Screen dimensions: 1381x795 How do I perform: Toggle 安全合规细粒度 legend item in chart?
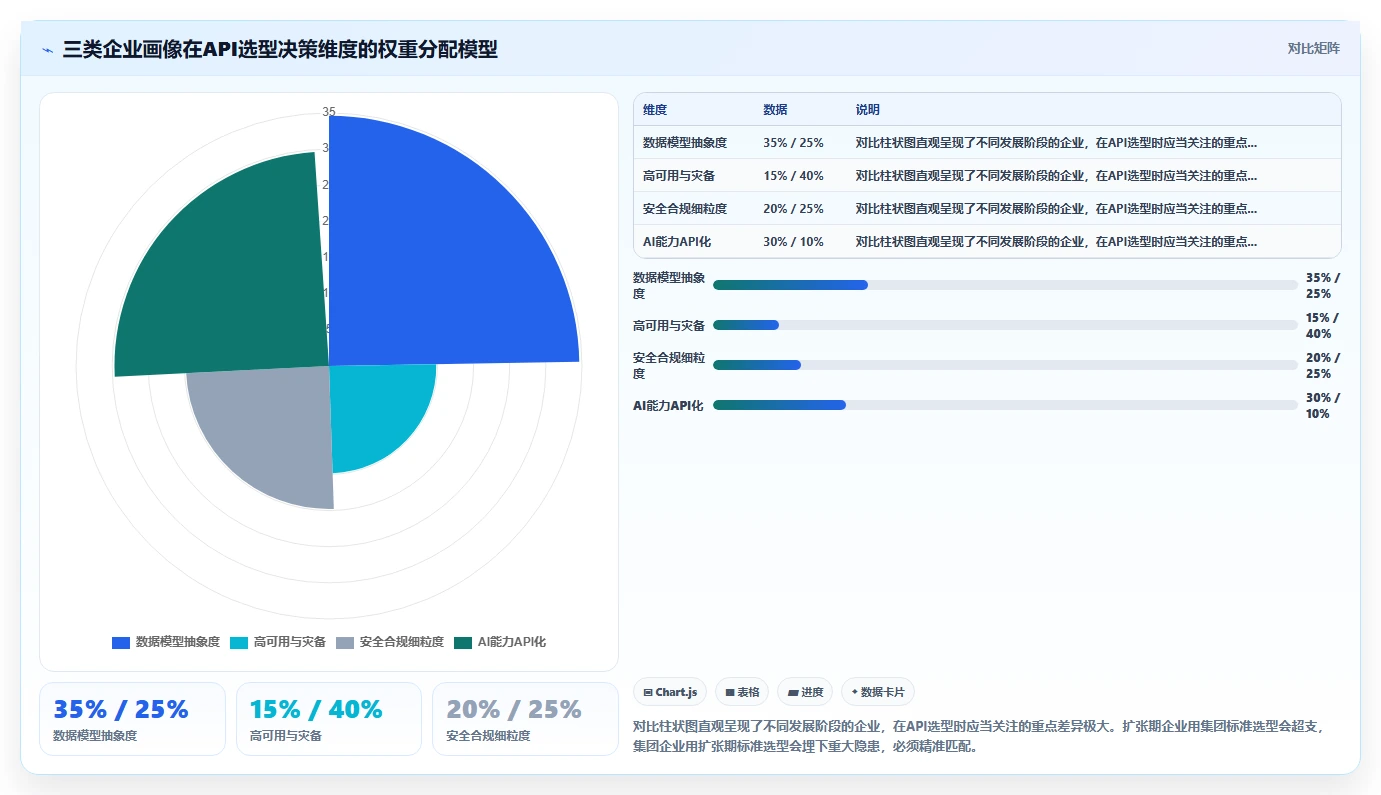(x=390, y=642)
